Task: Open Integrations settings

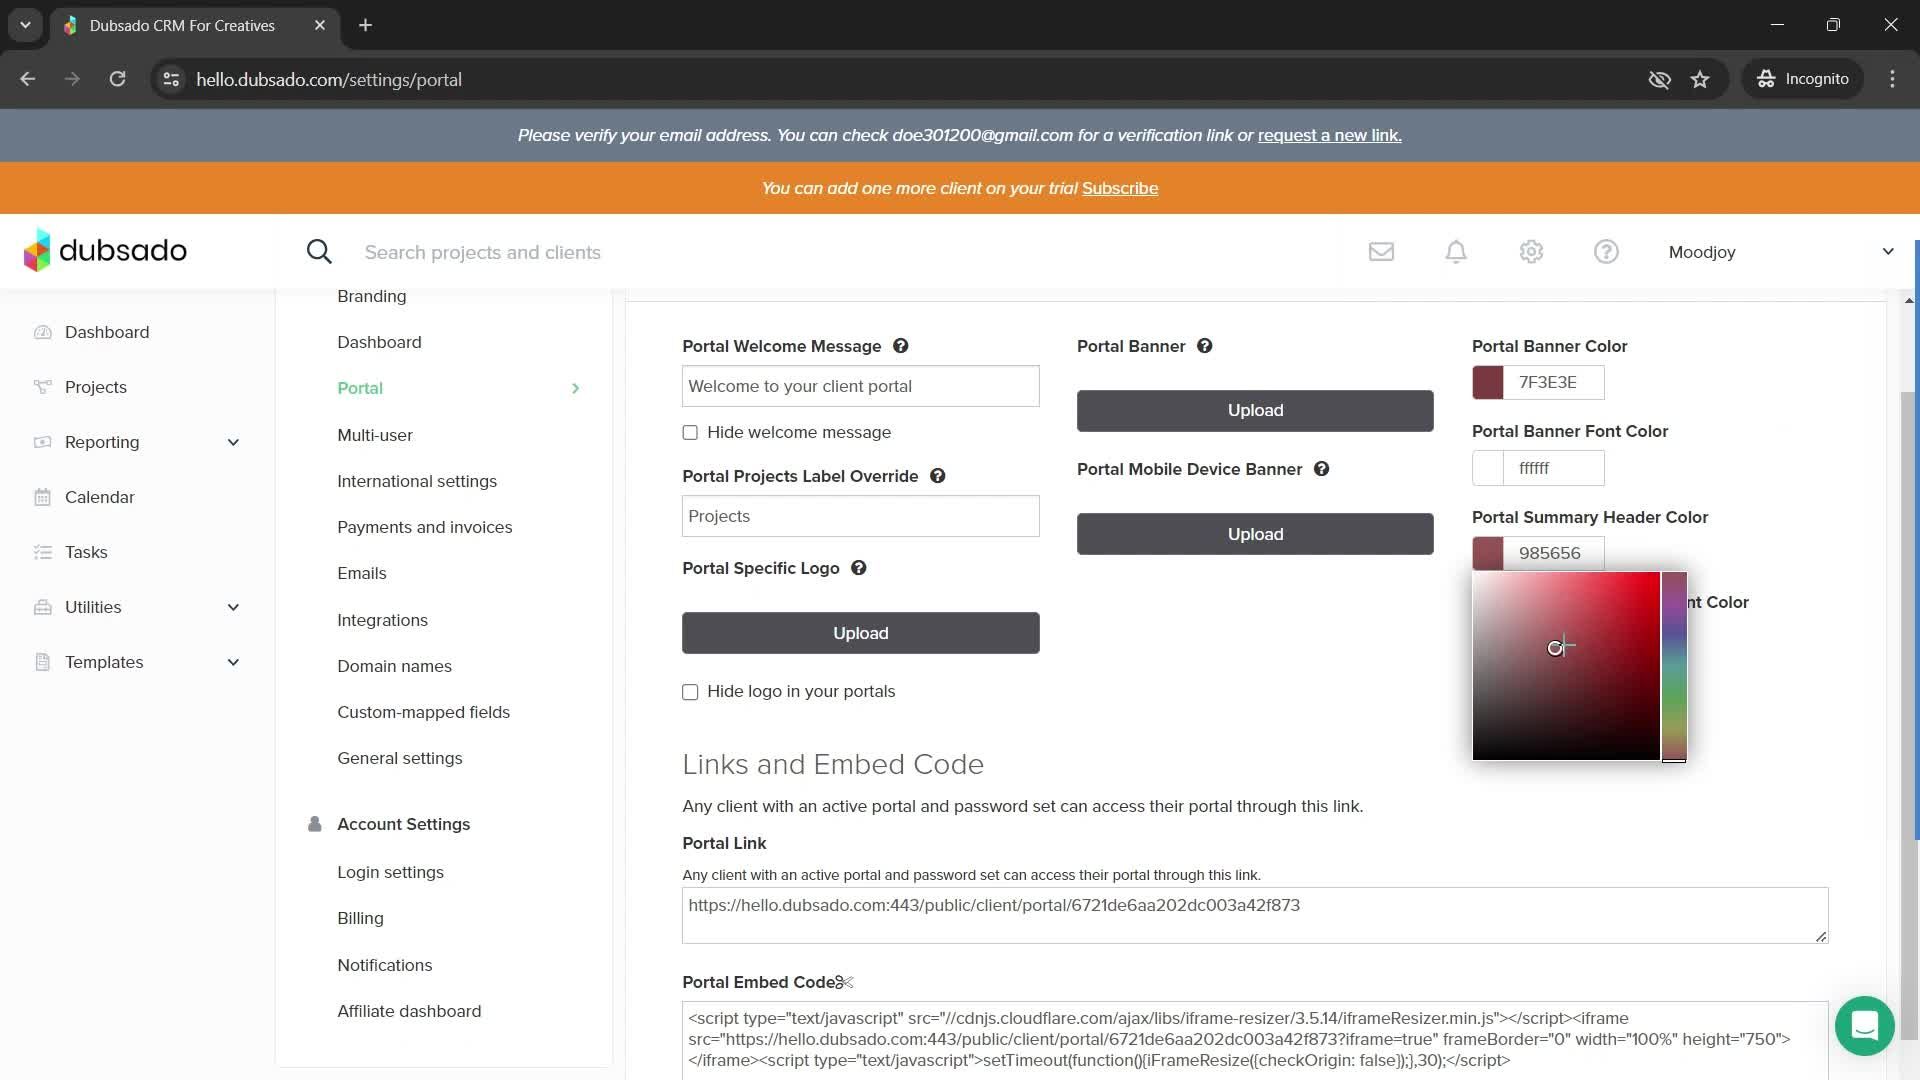Action: pyautogui.click(x=383, y=620)
